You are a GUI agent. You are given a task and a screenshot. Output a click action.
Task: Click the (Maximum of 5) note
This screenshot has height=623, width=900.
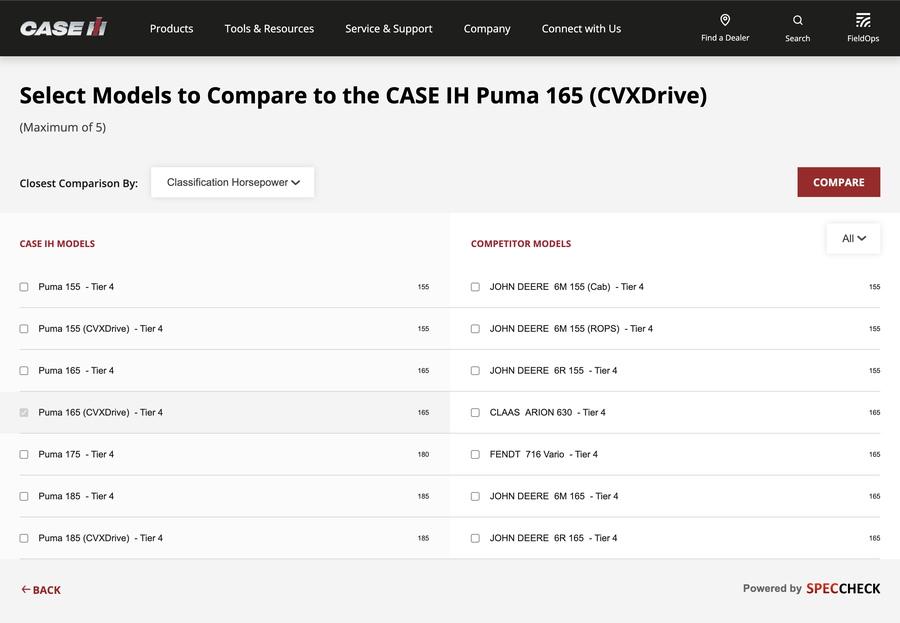63,127
